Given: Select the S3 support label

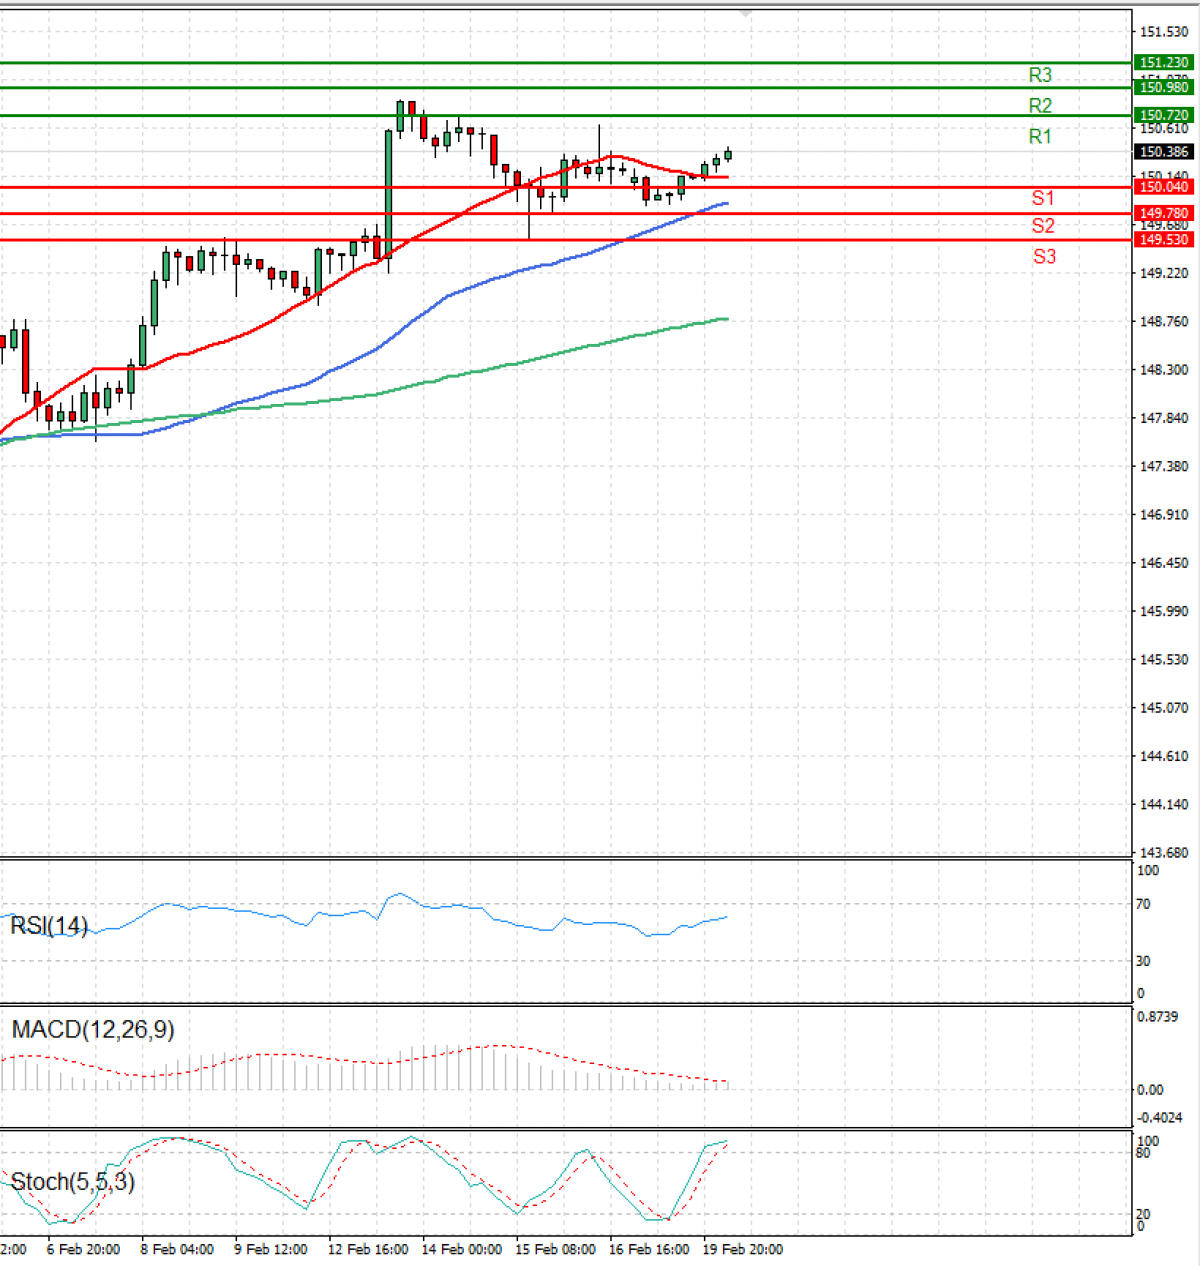Looking at the screenshot, I should click(x=1044, y=257).
